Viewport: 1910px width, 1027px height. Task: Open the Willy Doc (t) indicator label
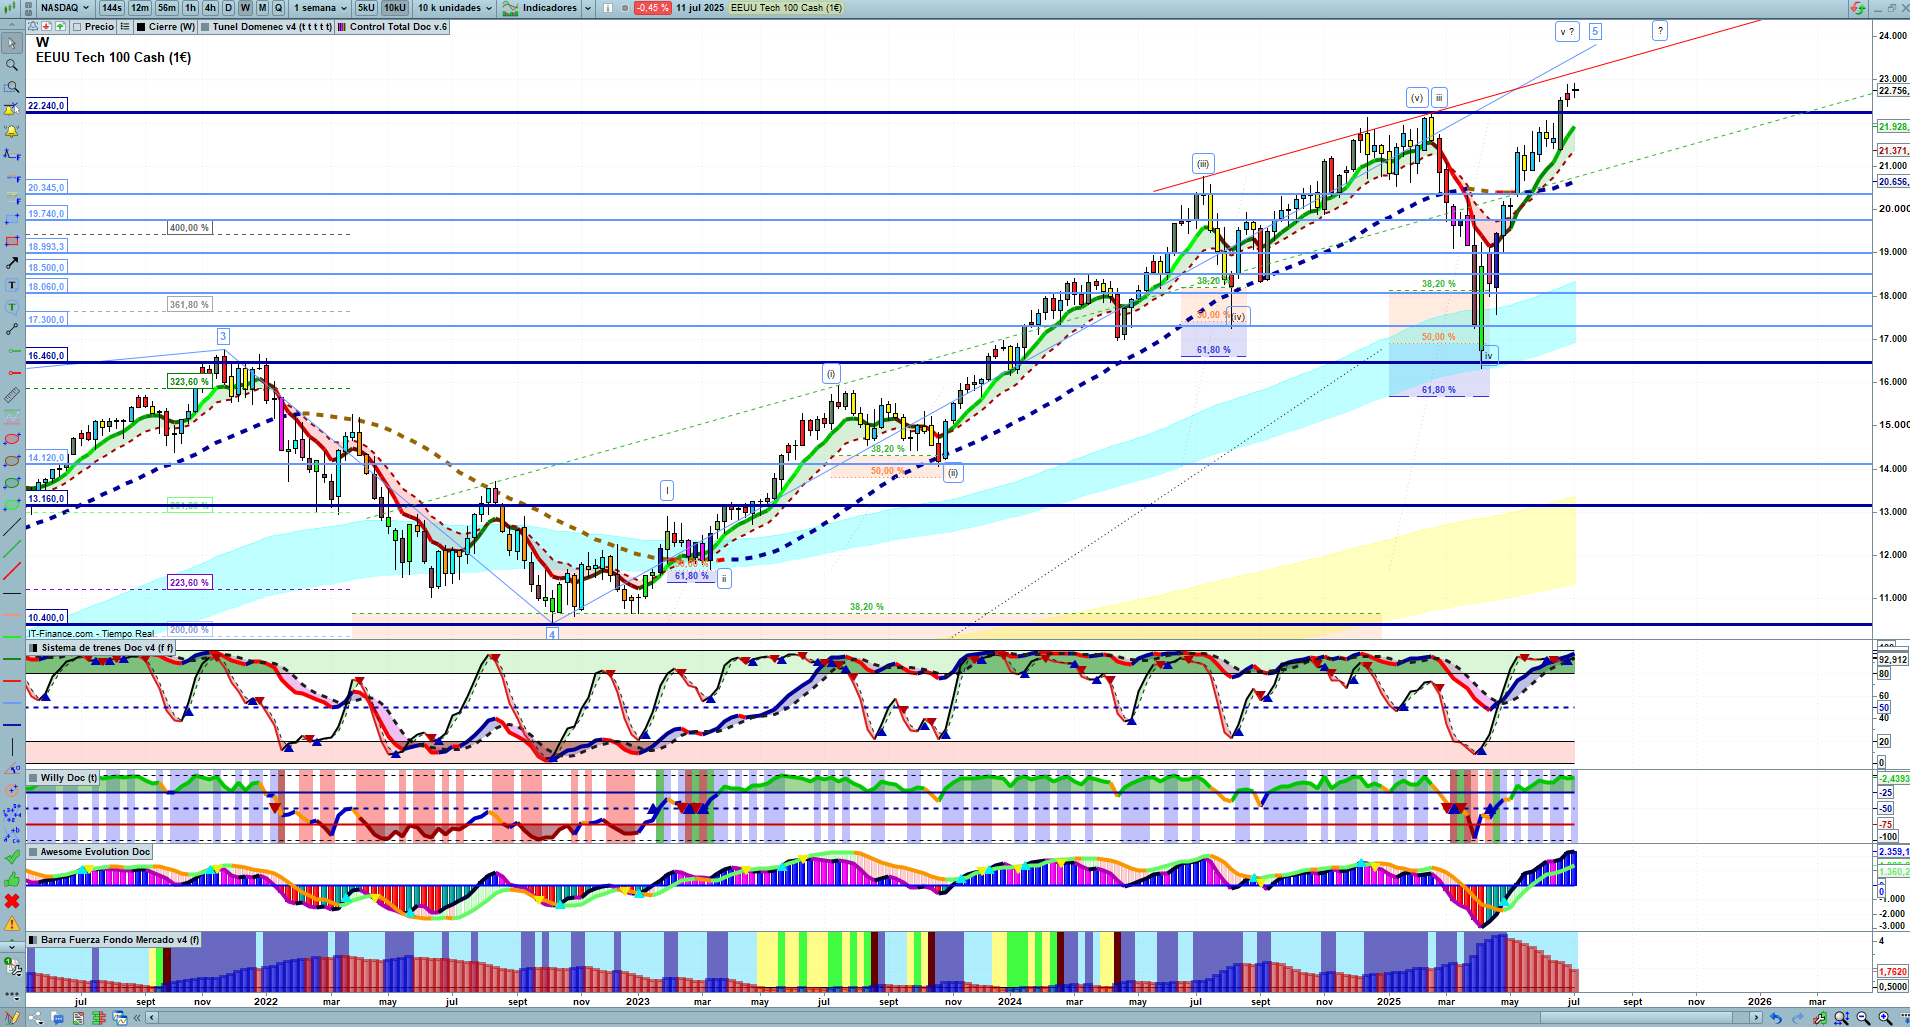(63, 778)
